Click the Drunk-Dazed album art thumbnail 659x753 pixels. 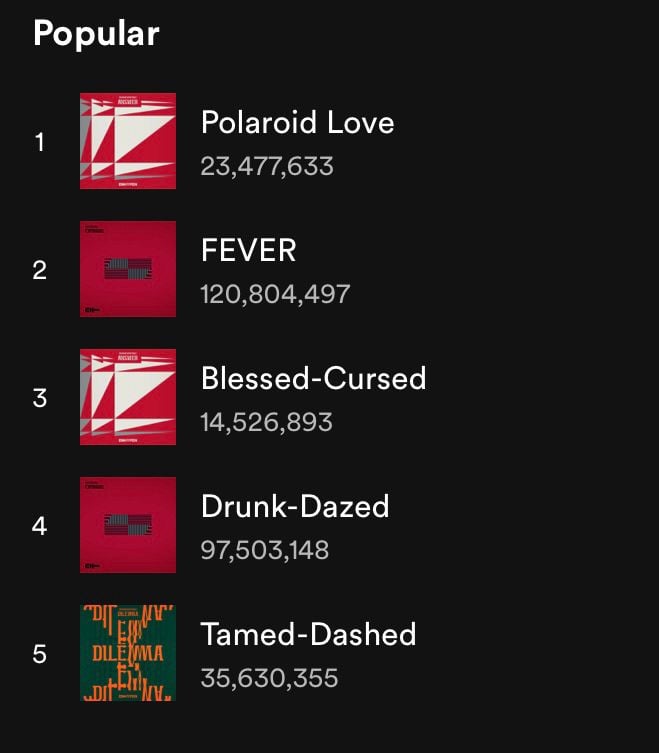point(128,525)
